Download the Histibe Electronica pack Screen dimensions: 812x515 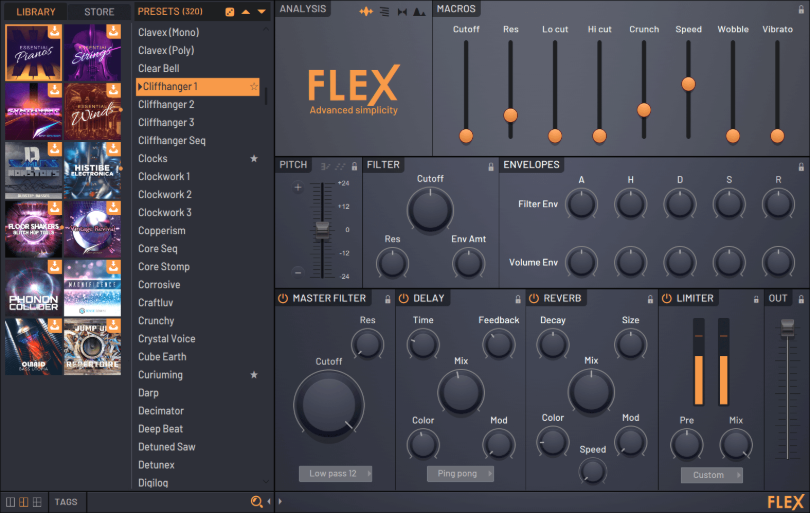(113, 149)
